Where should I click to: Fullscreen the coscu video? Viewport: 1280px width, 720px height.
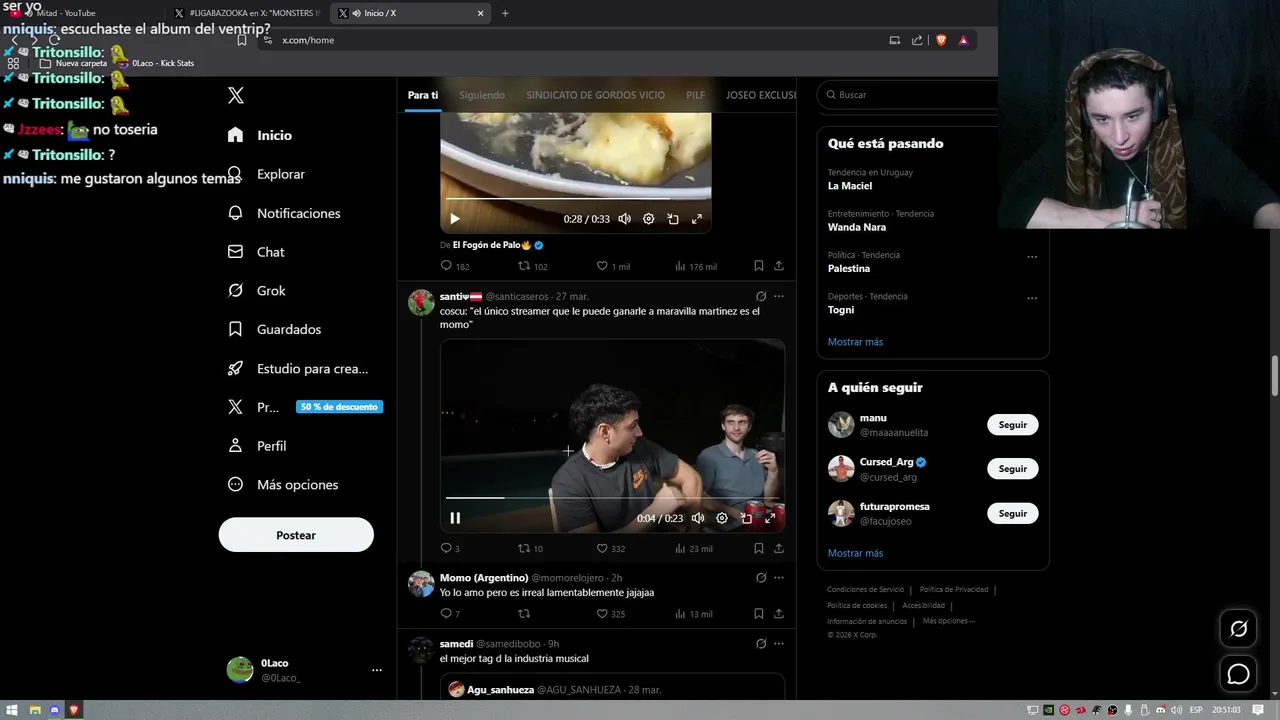point(770,518)
